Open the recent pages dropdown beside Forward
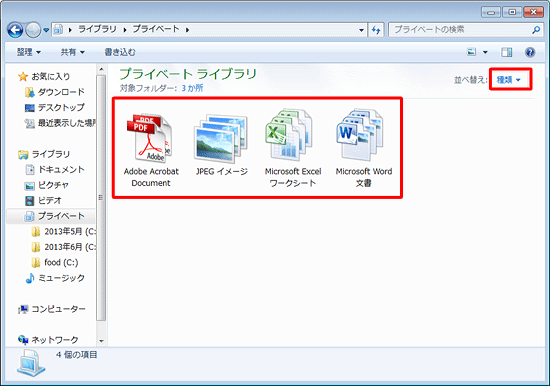This screenshot has height=386, width=550. tap(46, 30)
